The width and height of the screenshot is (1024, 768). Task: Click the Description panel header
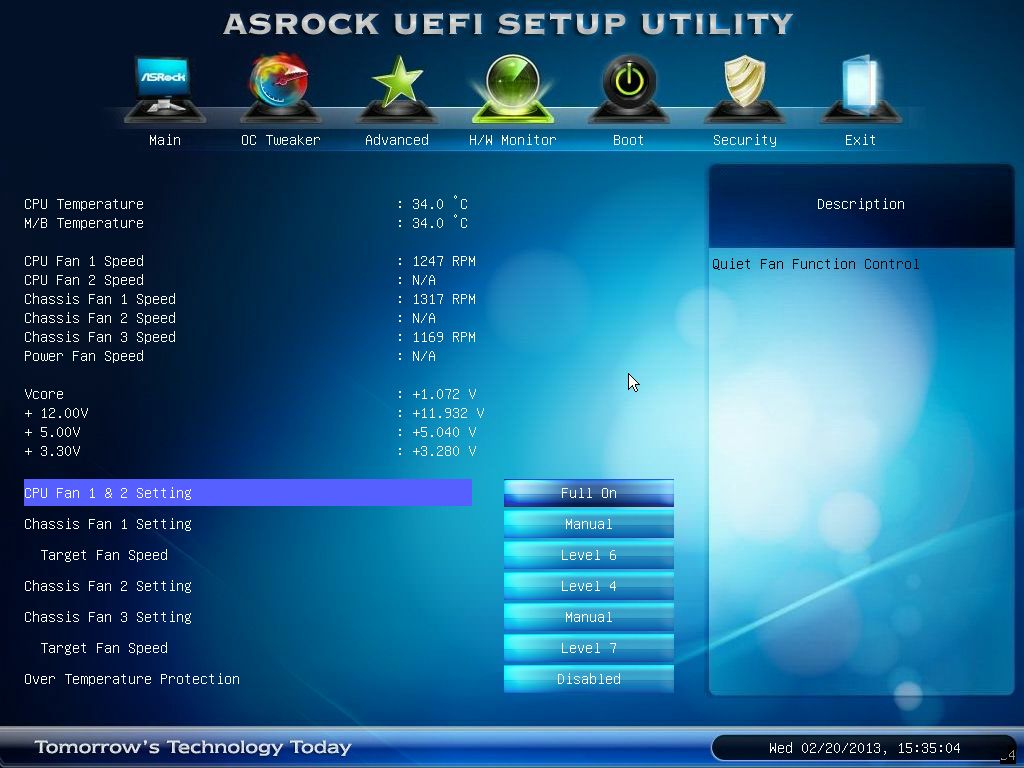coord(861,204)
